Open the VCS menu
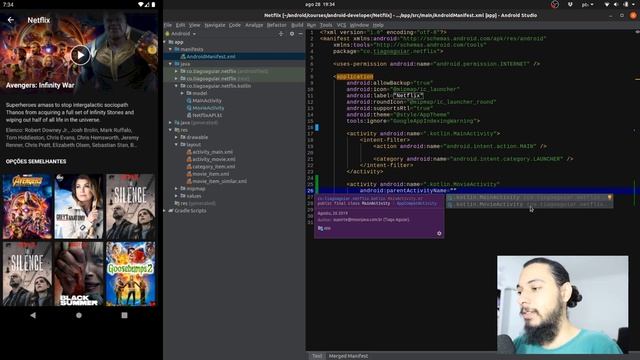The width and height of the screenshot is (640, 360). tap(342, 25)
